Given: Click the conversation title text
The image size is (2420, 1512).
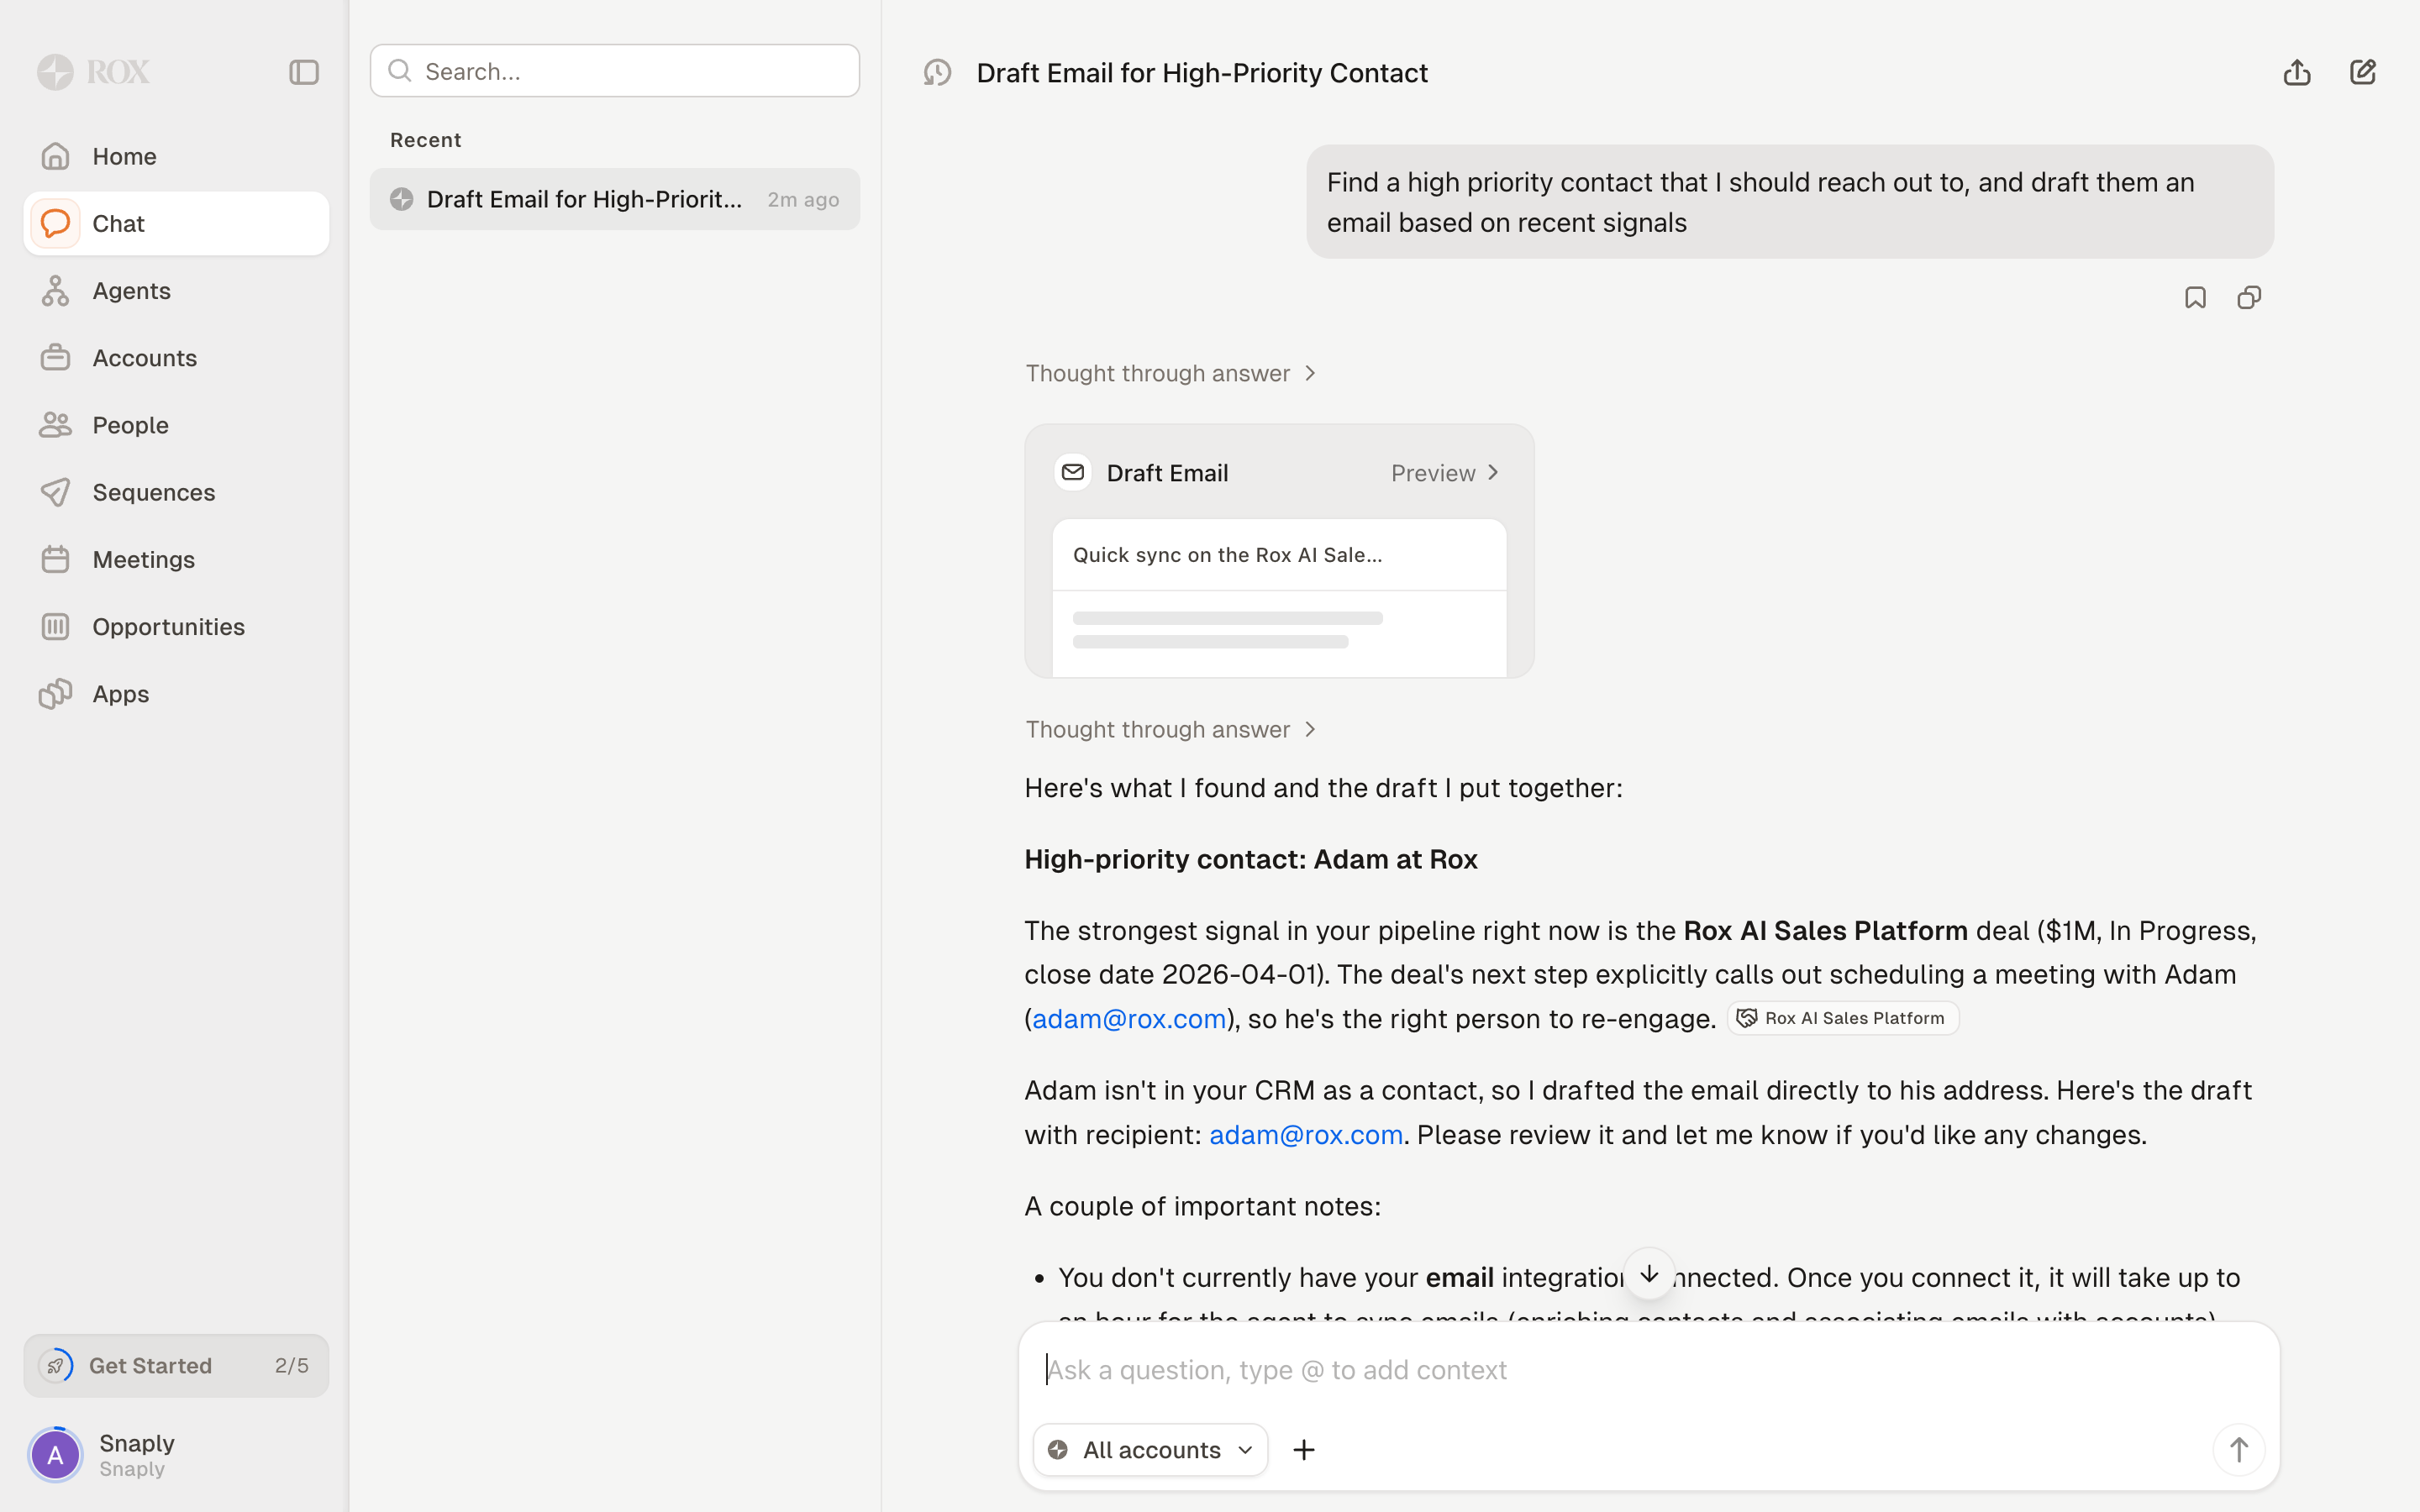Looking at the screenshot, I should point(1202,73).
